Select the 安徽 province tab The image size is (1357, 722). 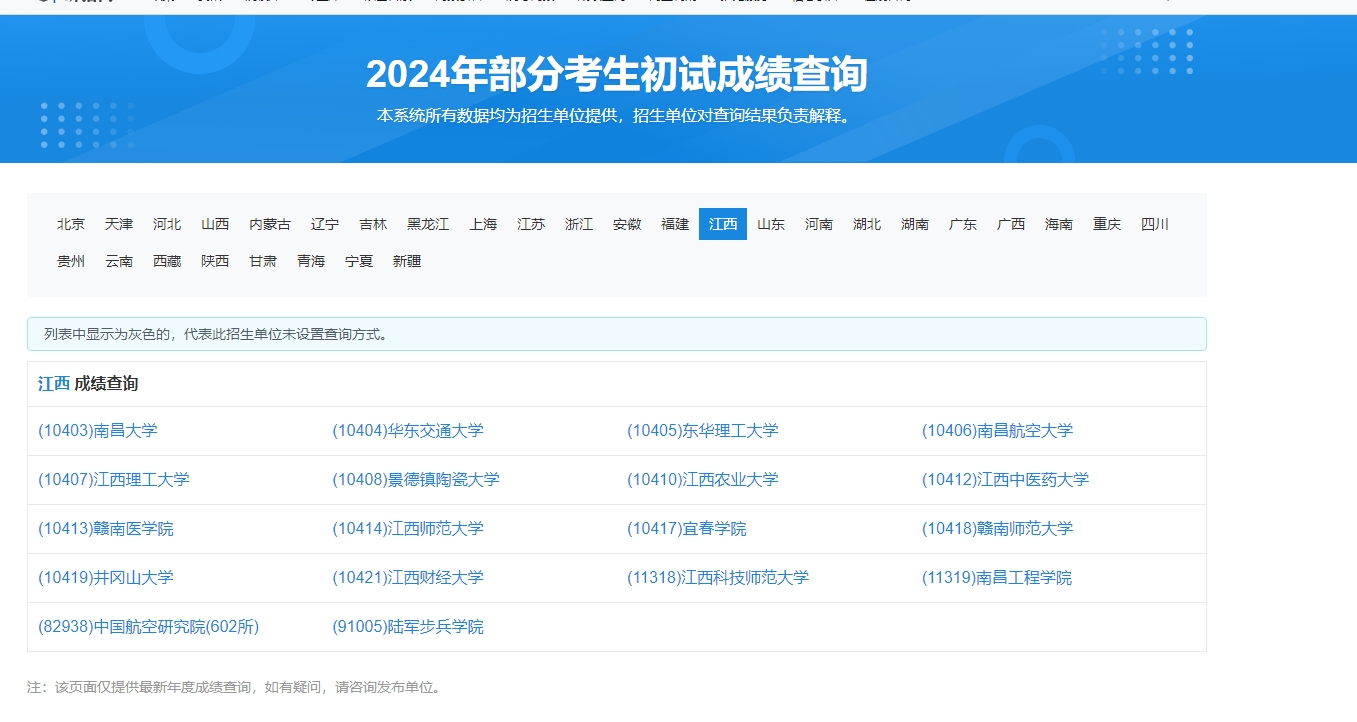tap(627, 224)
